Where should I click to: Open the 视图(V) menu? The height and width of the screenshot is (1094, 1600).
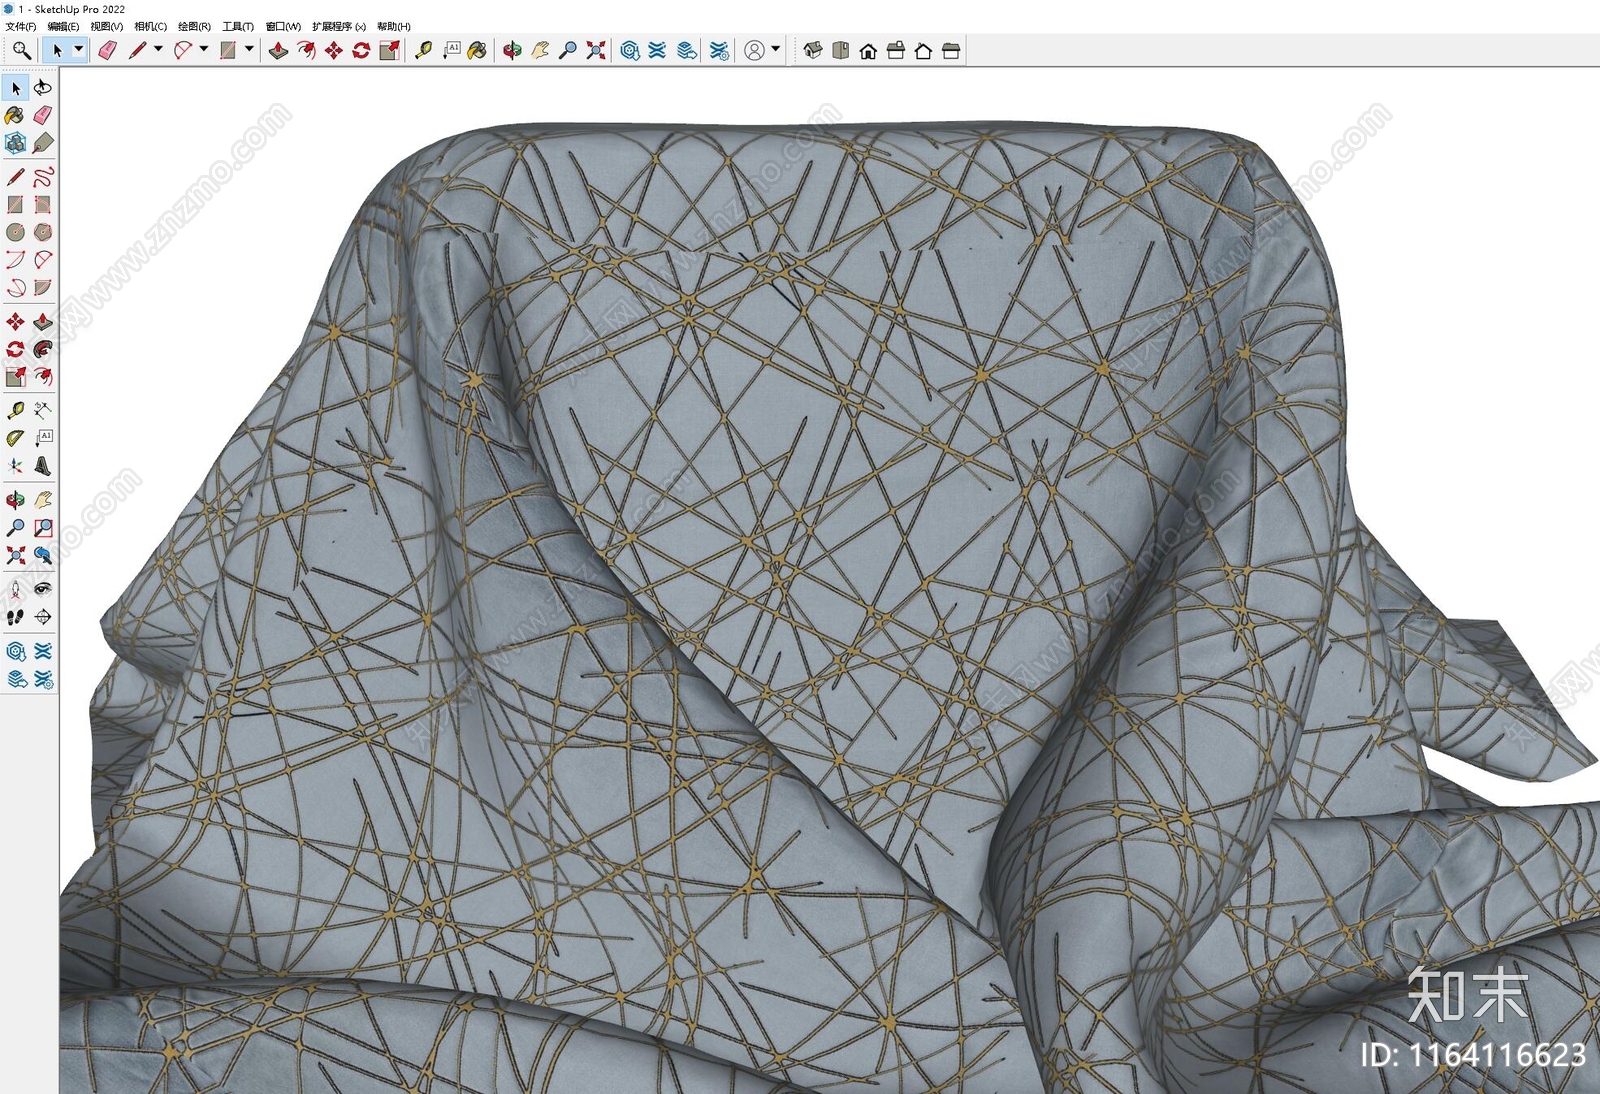[106, 27]
